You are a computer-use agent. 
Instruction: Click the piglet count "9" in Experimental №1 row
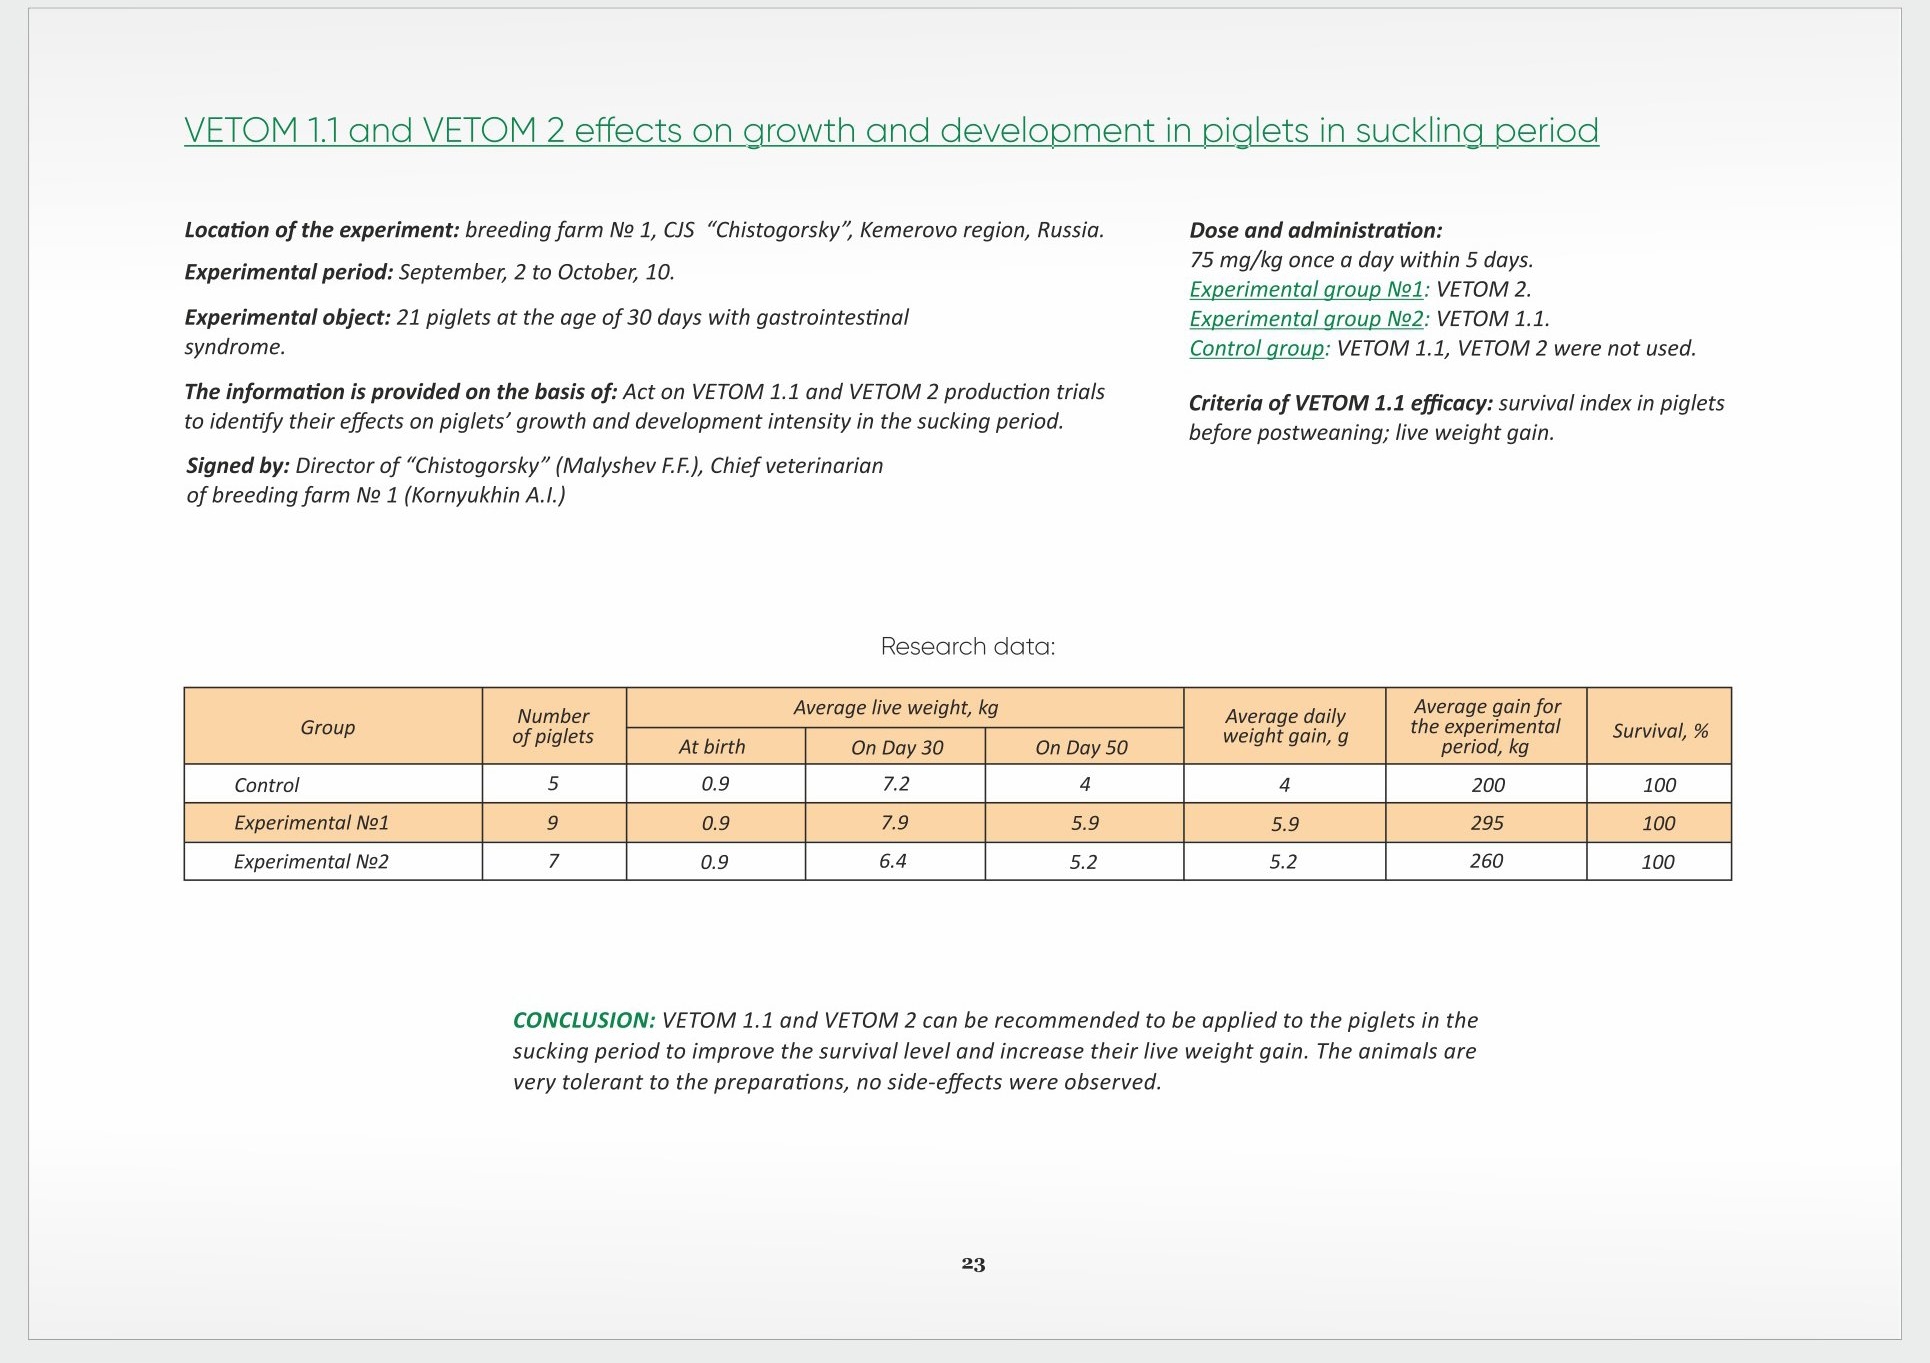click(x=553, y=823)
